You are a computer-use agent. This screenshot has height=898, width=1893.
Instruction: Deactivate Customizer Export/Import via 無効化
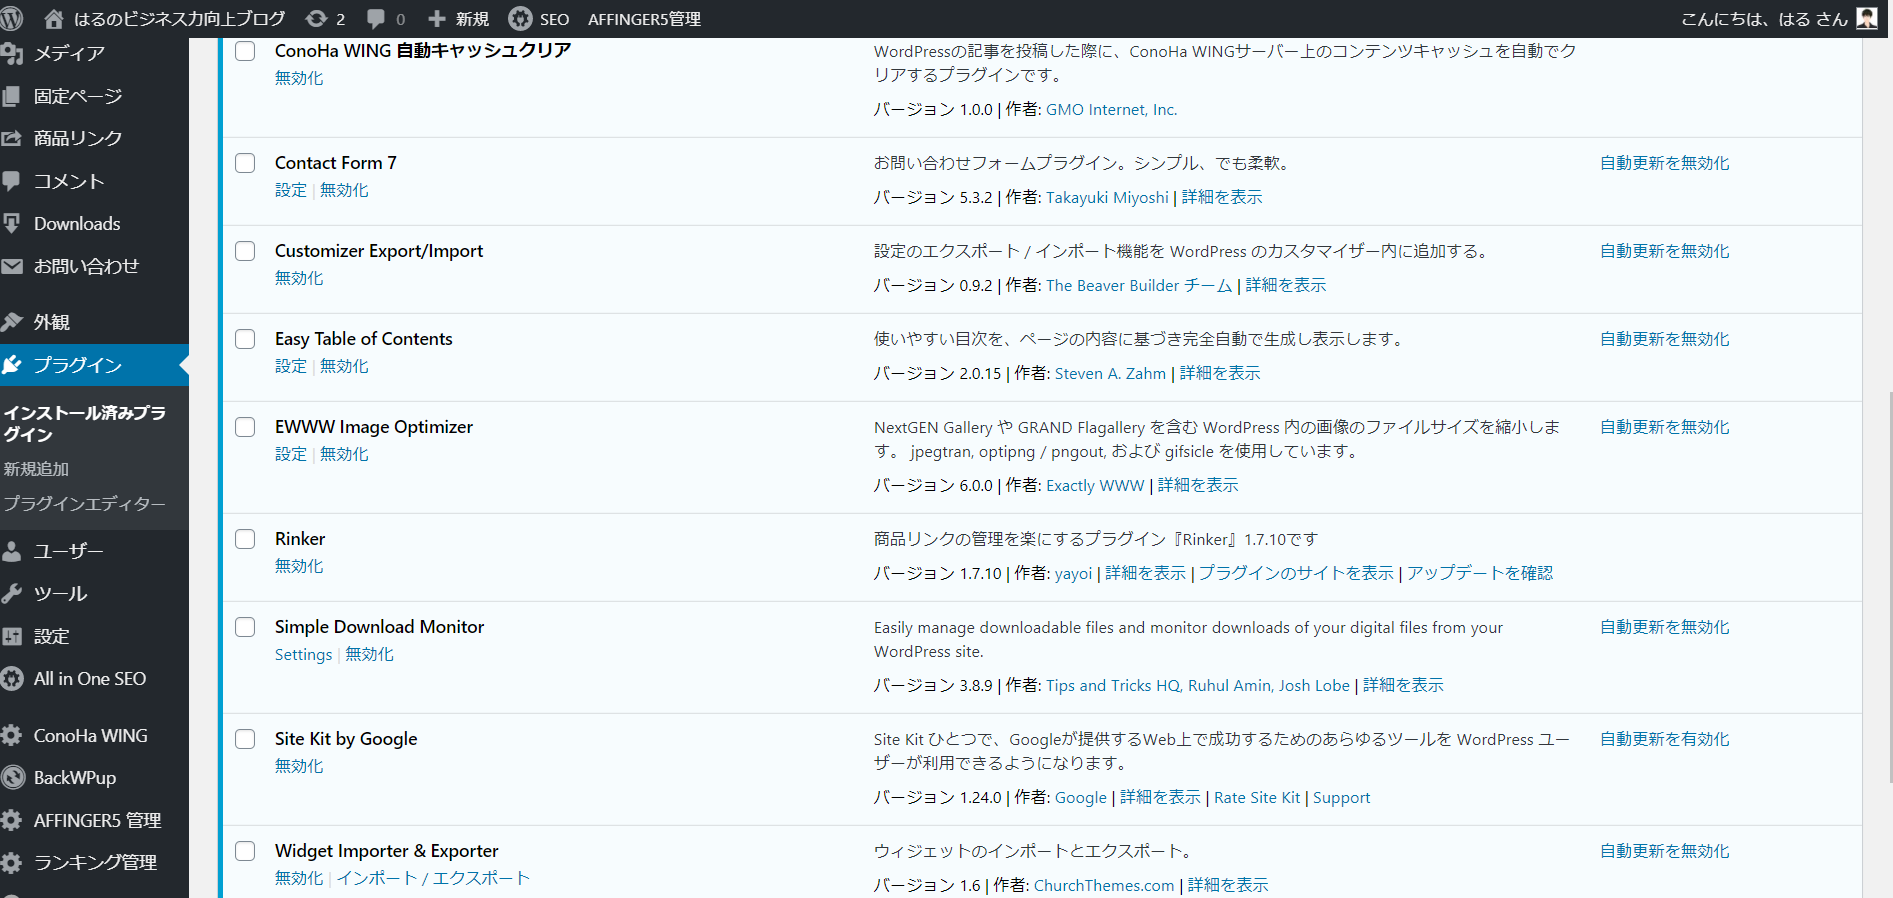299,278
